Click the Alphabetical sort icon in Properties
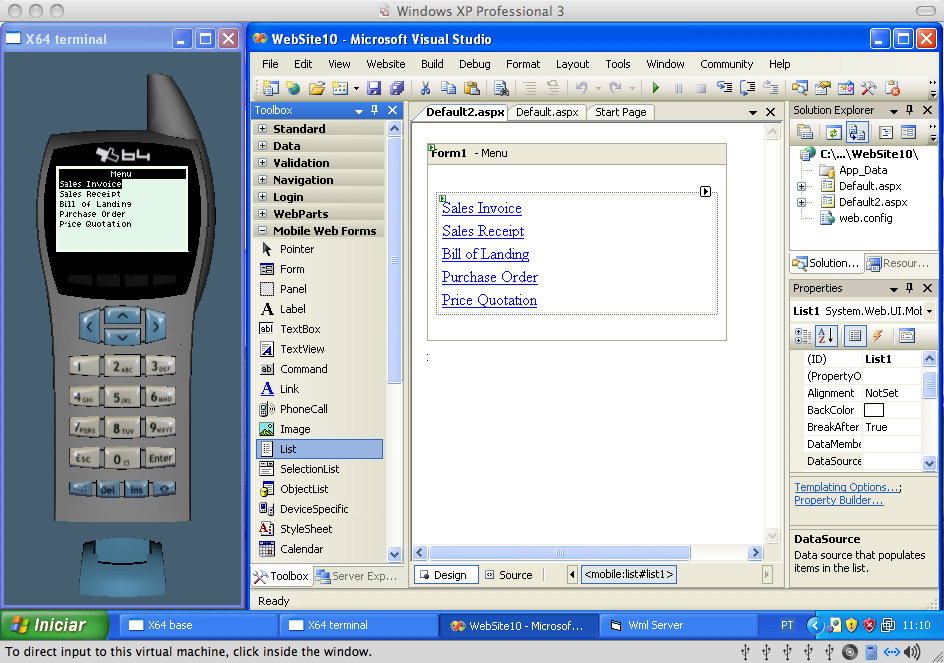The image size is (944, 663). [x=826, y=336]
